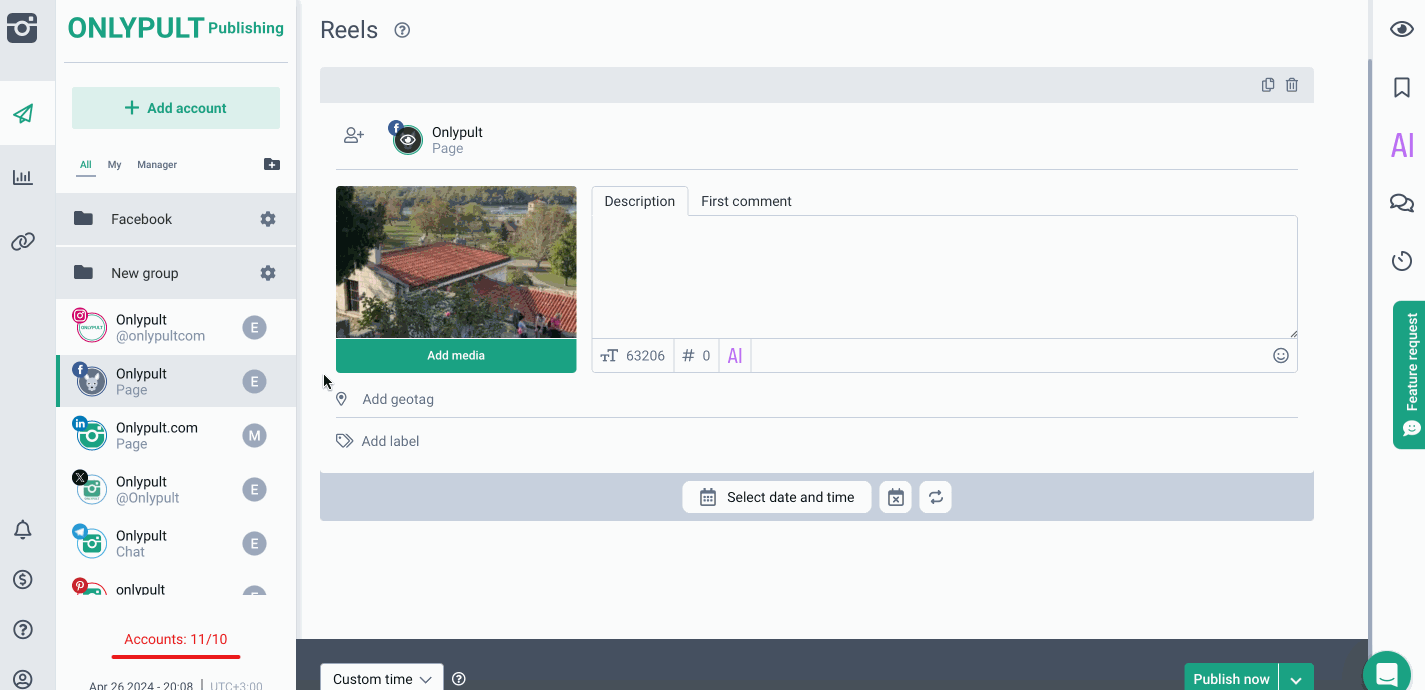Image resolution: width=1425 pixels, height=690 pixels.
Task: Toggle preview eye icon in right sidebar
Action: 1402,29
